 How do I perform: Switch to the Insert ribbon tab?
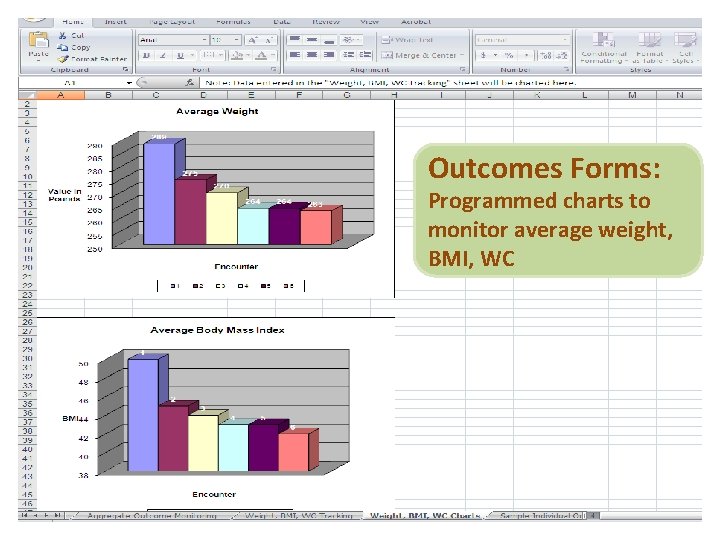click(x=115, y=22)
